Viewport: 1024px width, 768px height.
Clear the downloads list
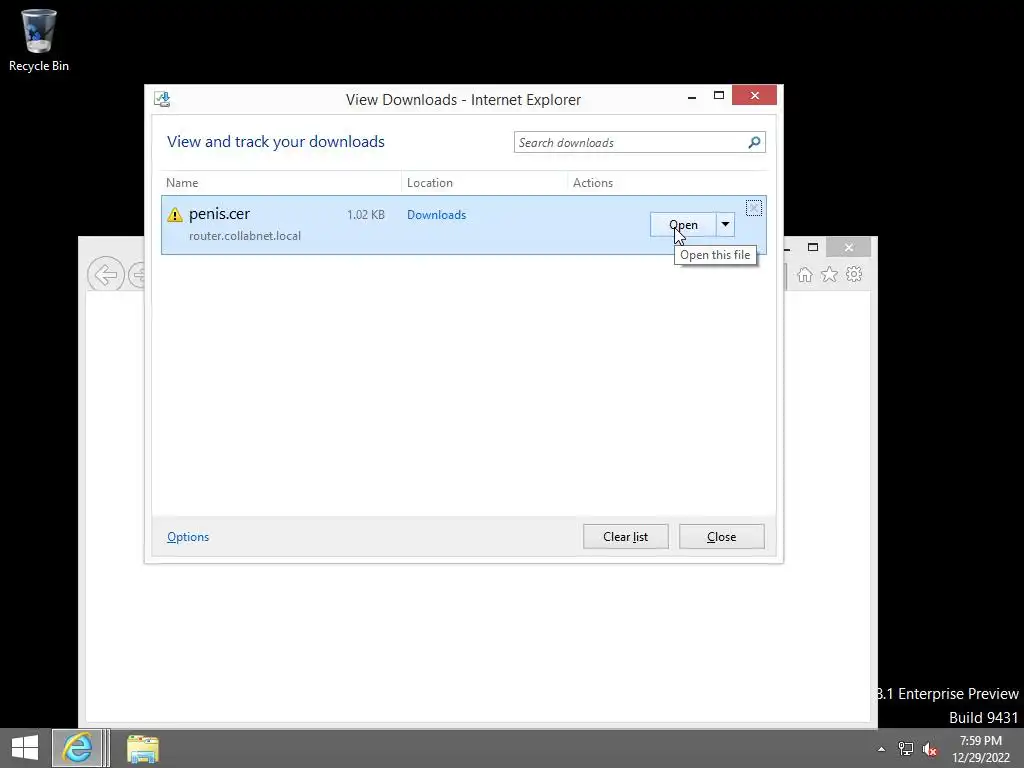[626, 537]
